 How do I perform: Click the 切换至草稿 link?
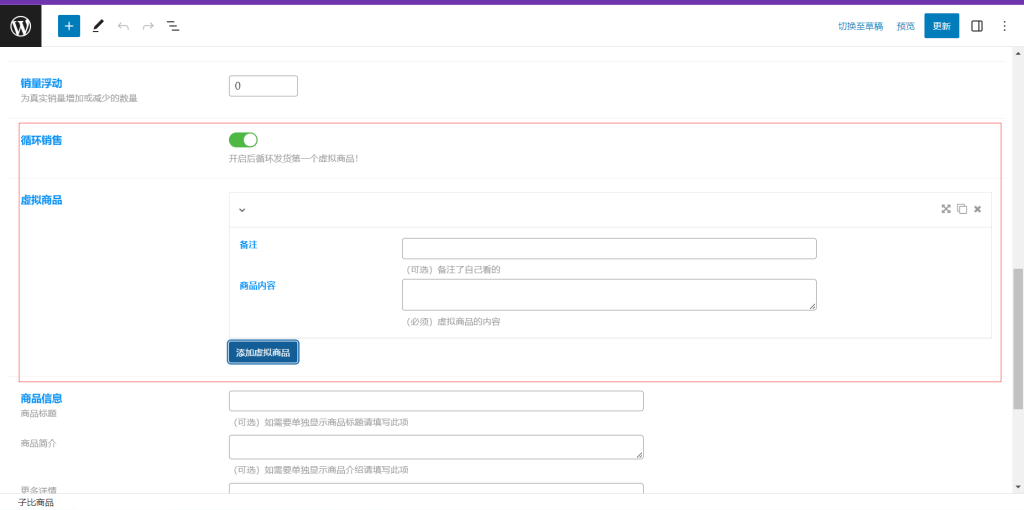coord(860,26)
